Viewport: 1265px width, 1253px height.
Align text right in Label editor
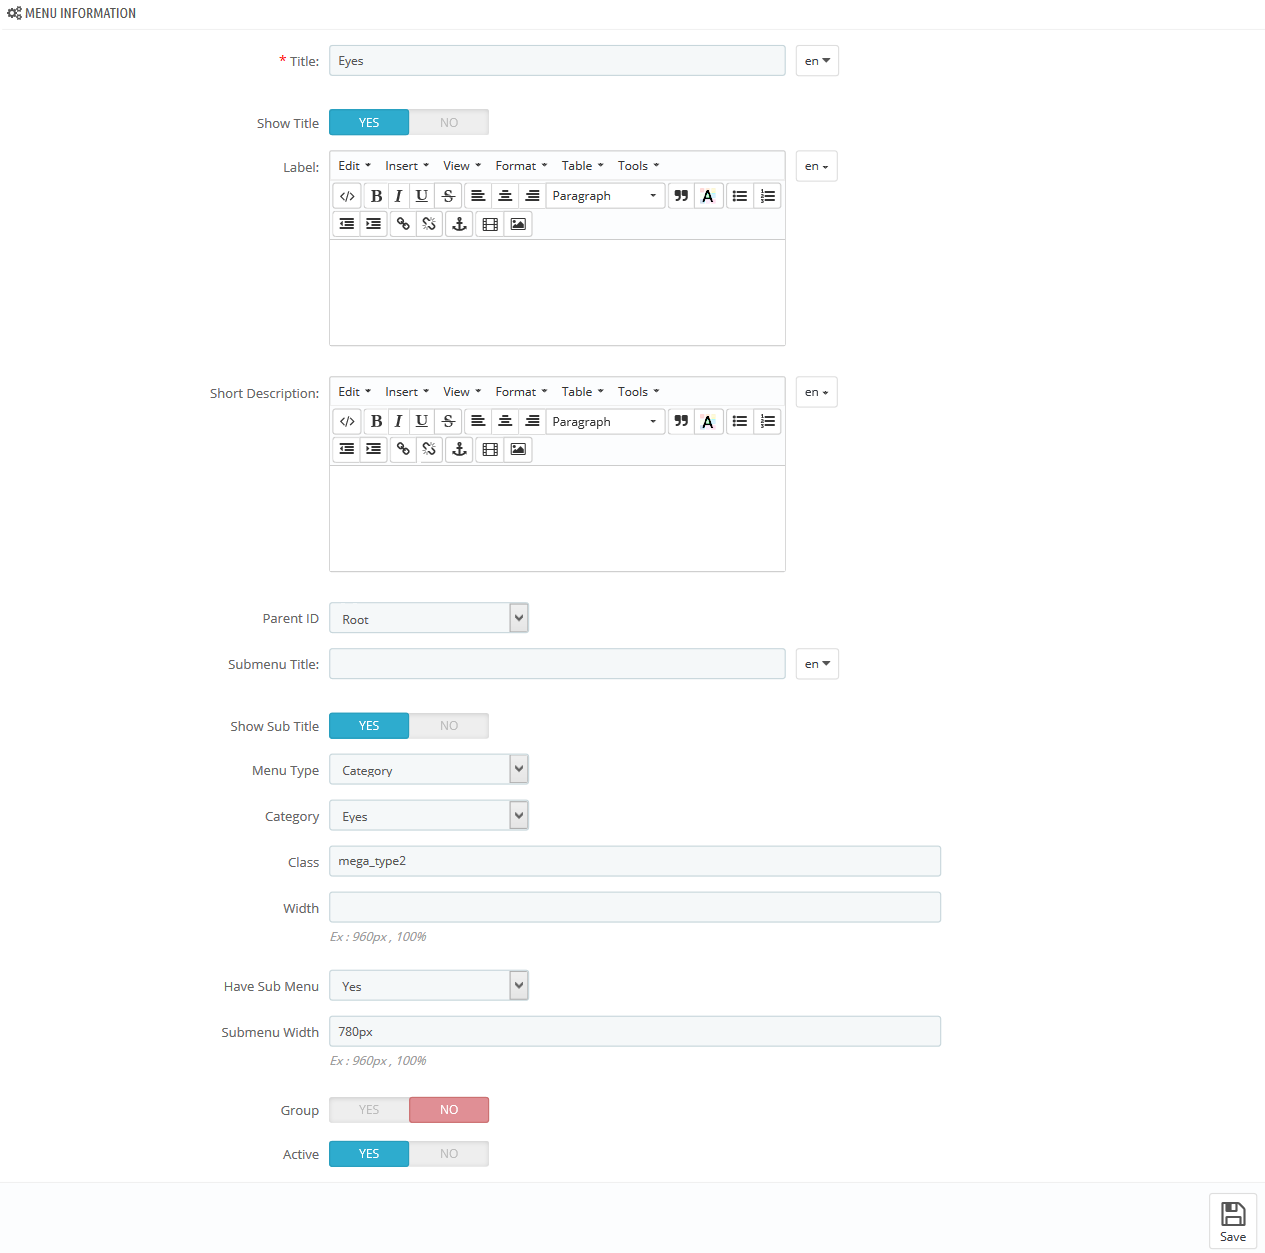532,196
